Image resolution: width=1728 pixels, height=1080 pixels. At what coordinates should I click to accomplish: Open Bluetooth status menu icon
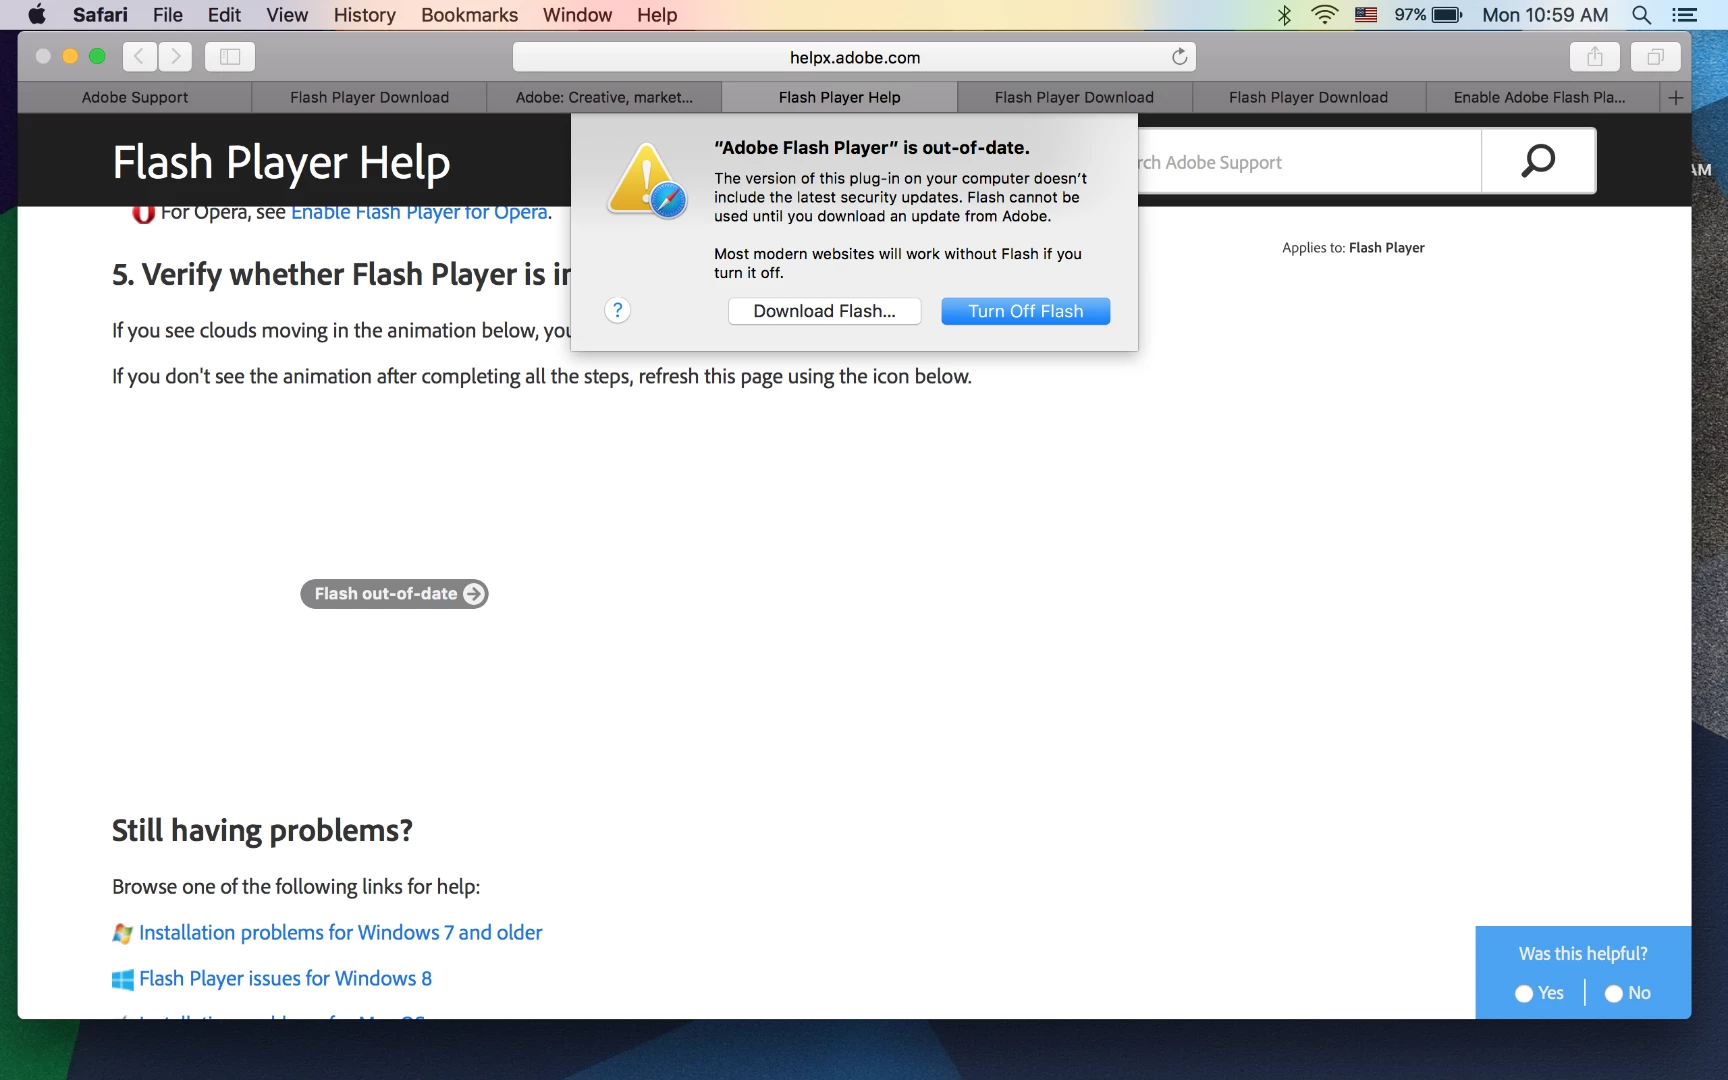(1285, 15)
